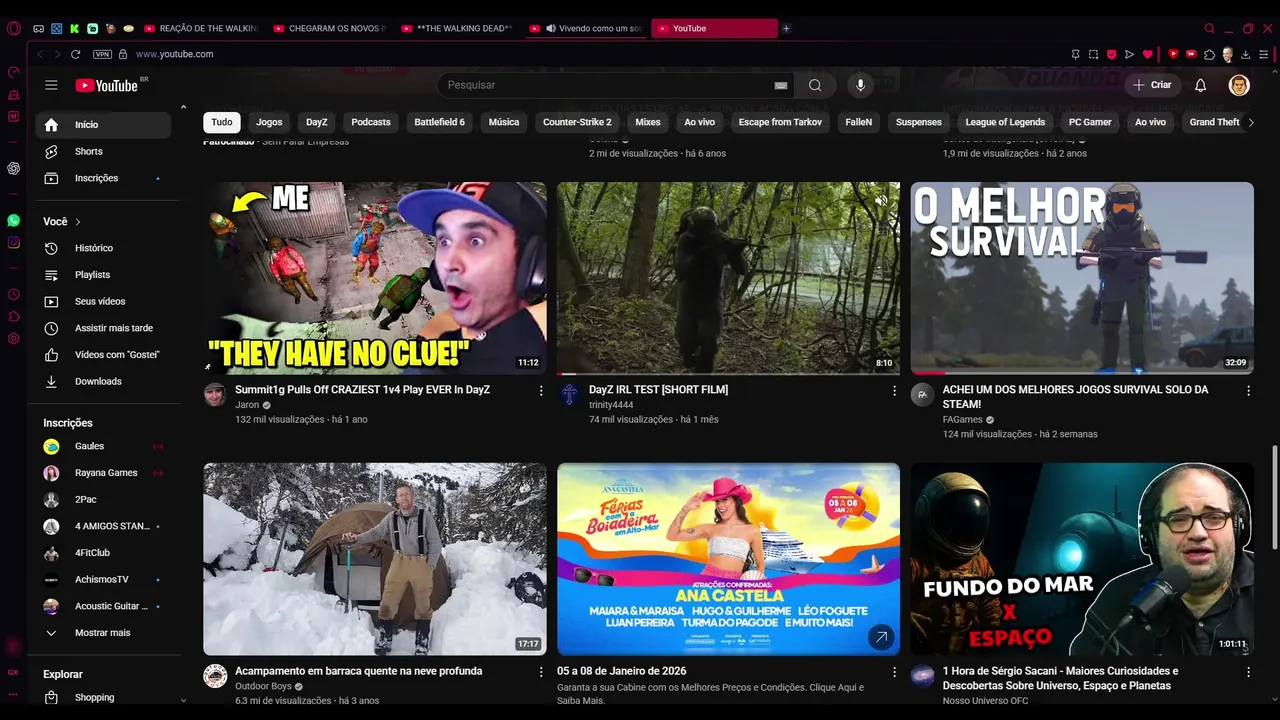This screenshot has height=720, width=1280.
Task: Select the Battlefield 6 category chip
Action: 440,122
